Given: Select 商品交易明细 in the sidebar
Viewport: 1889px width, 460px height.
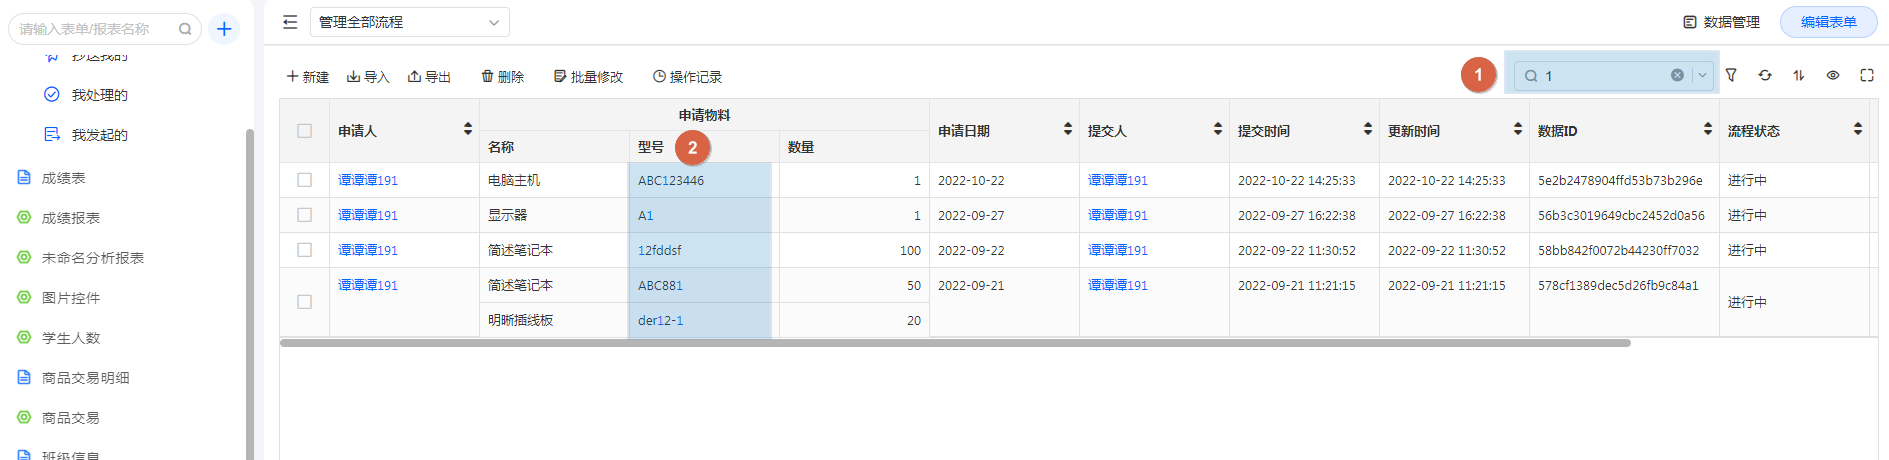Looking at the screenshot, I should coord(85,378).
